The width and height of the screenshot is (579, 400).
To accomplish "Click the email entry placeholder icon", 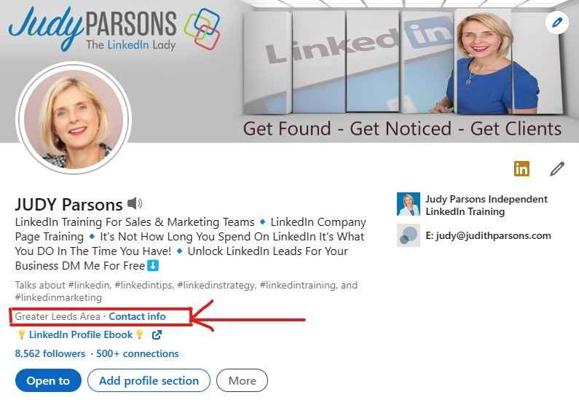I will [408, 235].
